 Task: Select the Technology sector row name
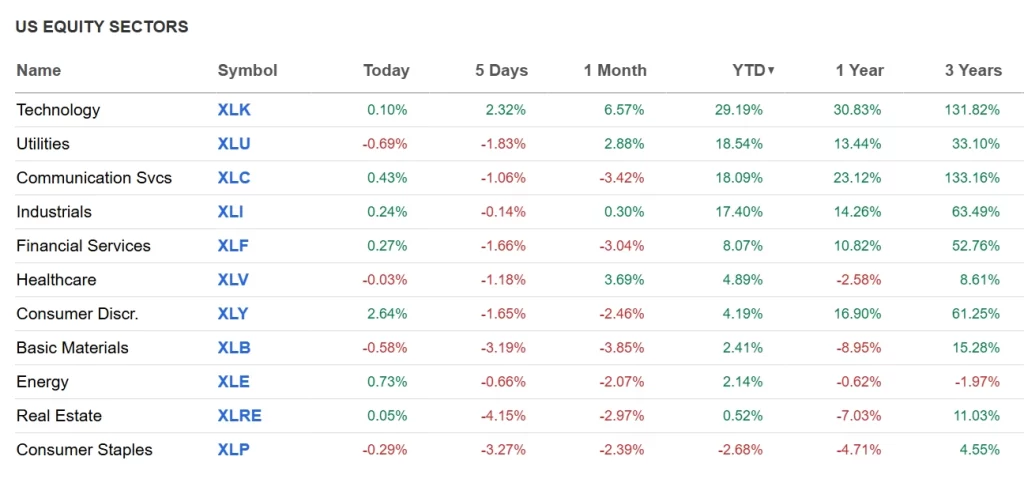tap(58, 110)
